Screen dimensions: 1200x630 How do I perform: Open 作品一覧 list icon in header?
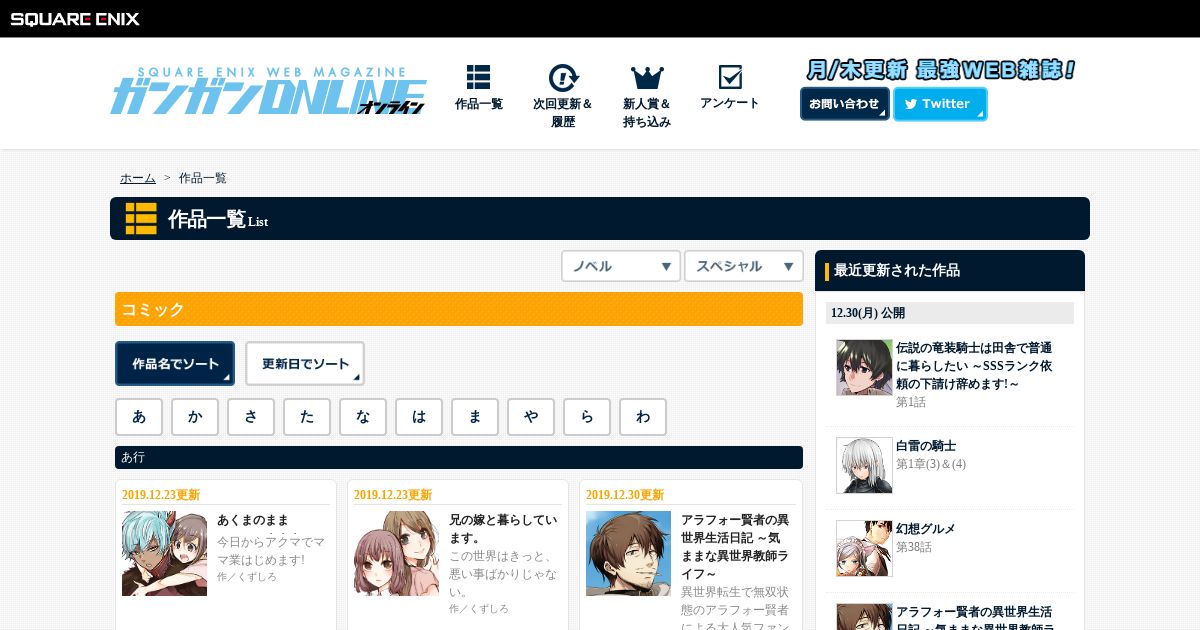(478, 78)
